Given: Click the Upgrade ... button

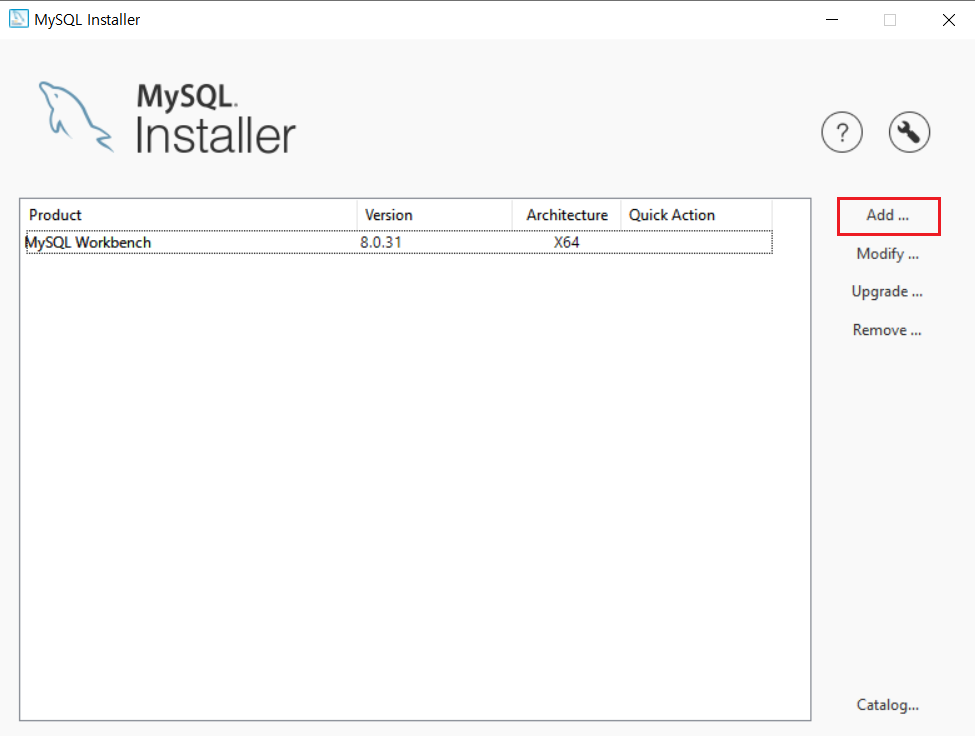Looking at the screenshot, I should pos(887,292).
